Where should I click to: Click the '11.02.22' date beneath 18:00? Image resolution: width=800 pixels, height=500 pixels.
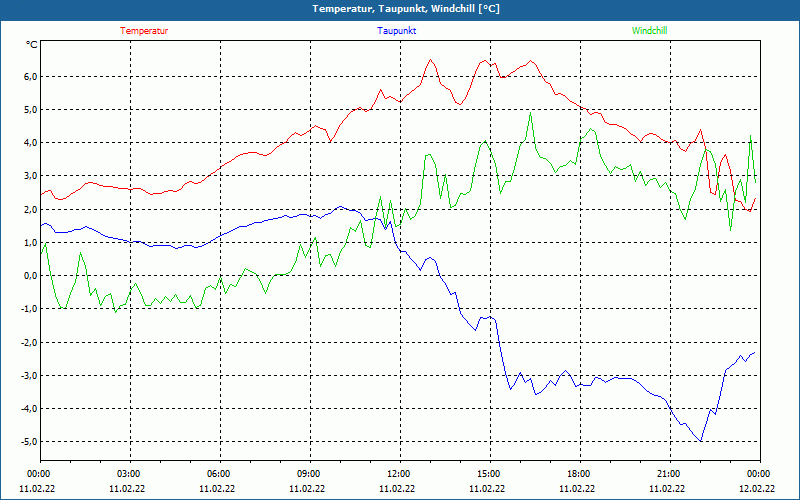coord(577,488)
